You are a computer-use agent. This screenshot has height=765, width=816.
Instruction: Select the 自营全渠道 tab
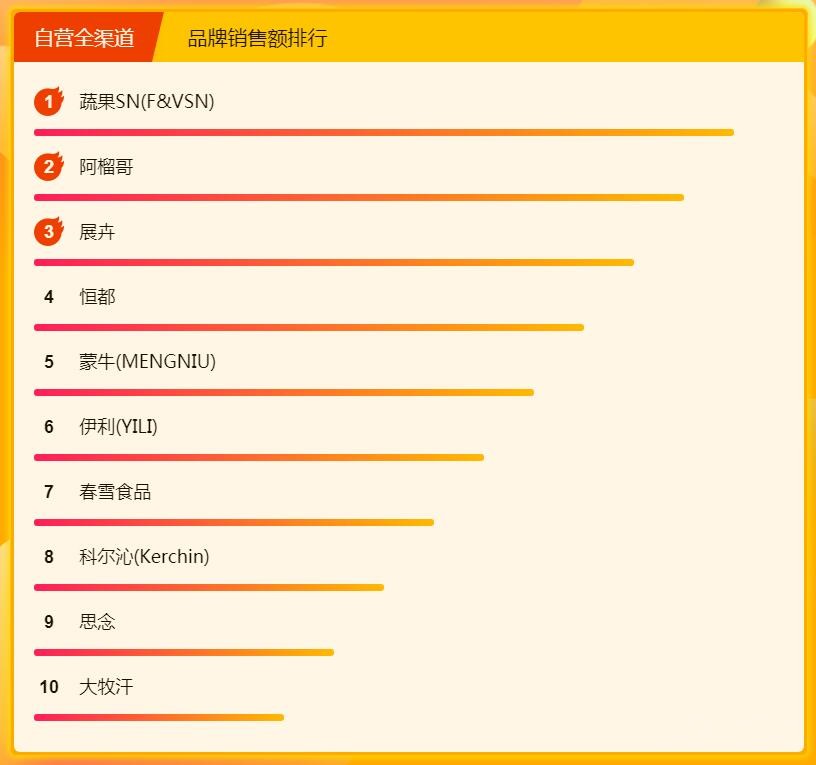pyautogui.click(x=84, y=38)
